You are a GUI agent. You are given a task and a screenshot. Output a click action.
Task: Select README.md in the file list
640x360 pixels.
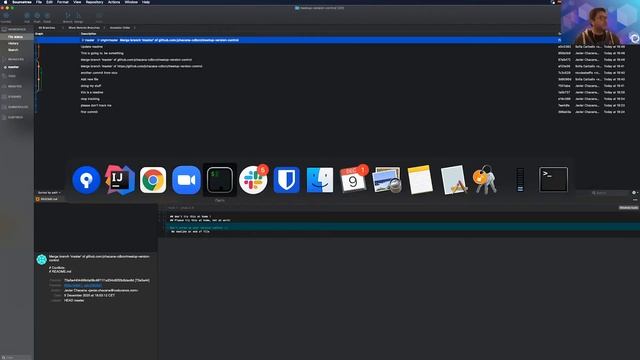tap(49, 199)
